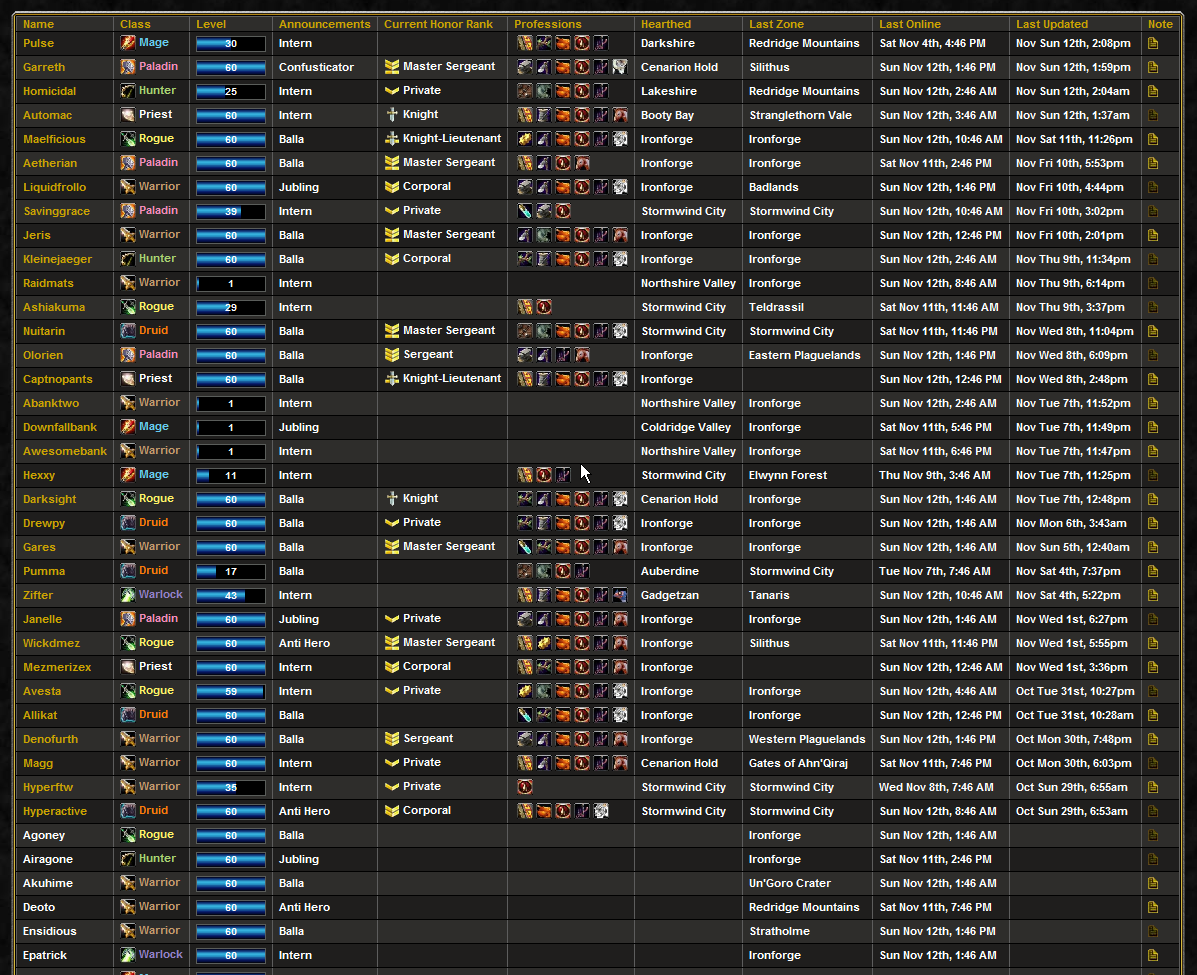Click Thu Nov 9th, 3:46 AM timestamp
The width and height of the screenshot is (1197, 975).
click(x=934, y=475)
